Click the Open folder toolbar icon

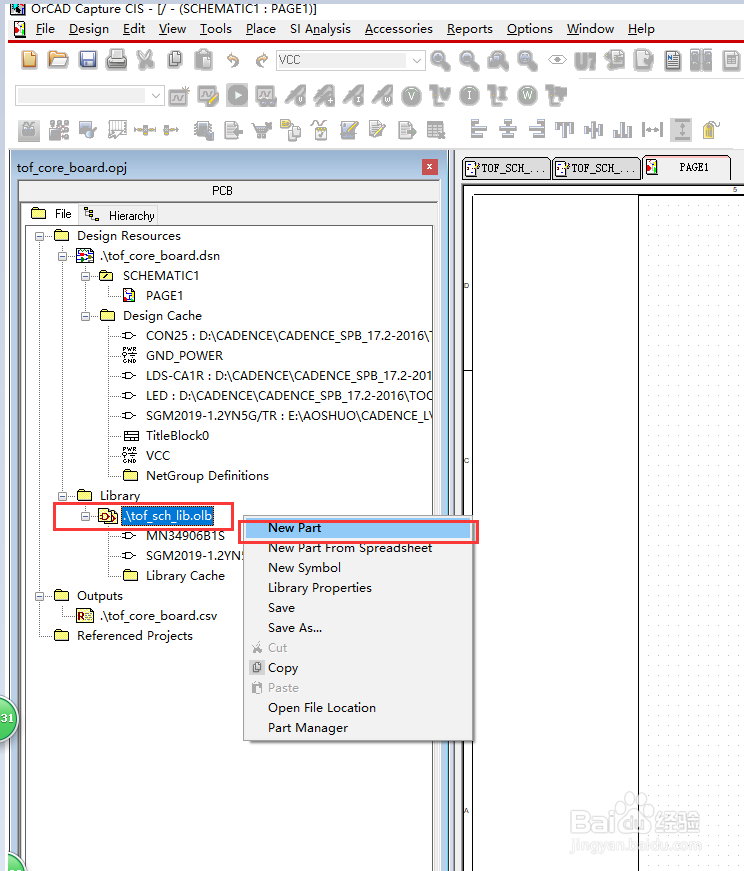click(x=58, y=59)
